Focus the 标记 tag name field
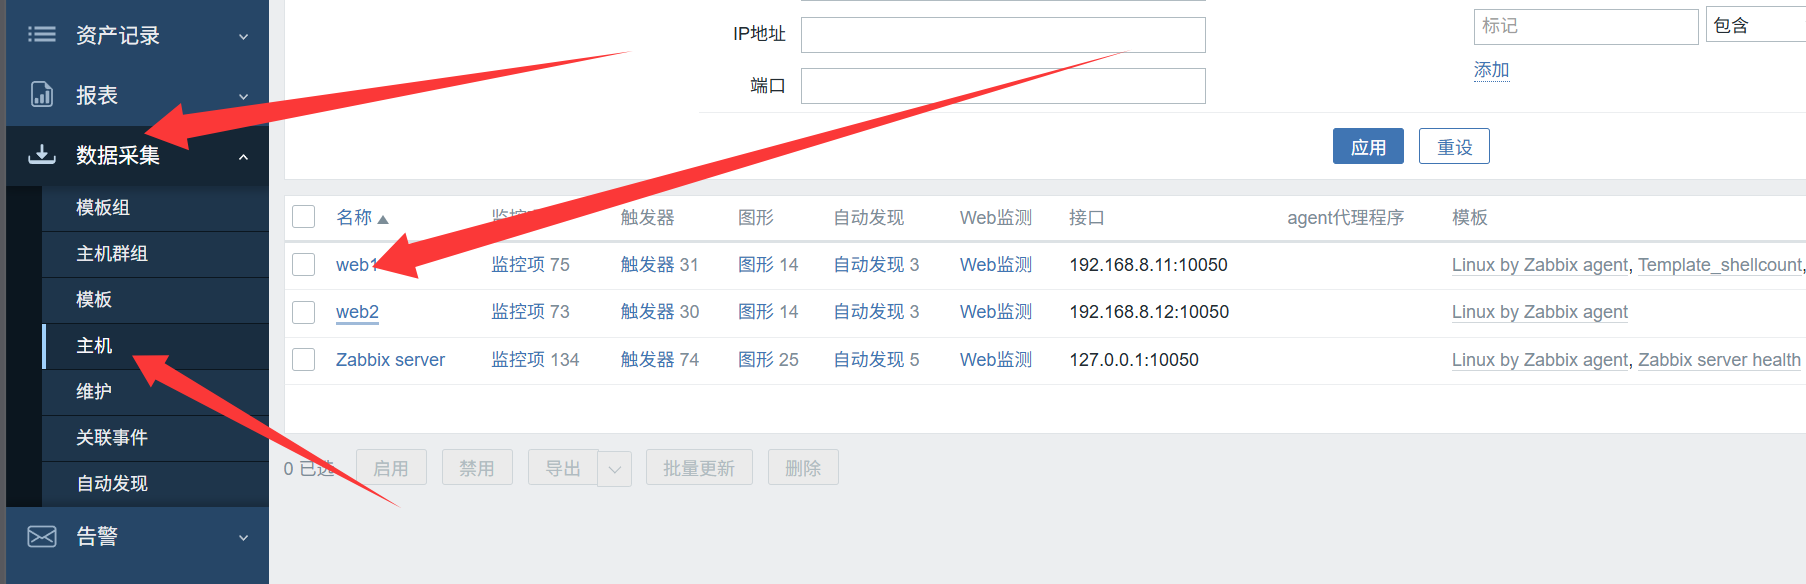 tap(1586, 26)
